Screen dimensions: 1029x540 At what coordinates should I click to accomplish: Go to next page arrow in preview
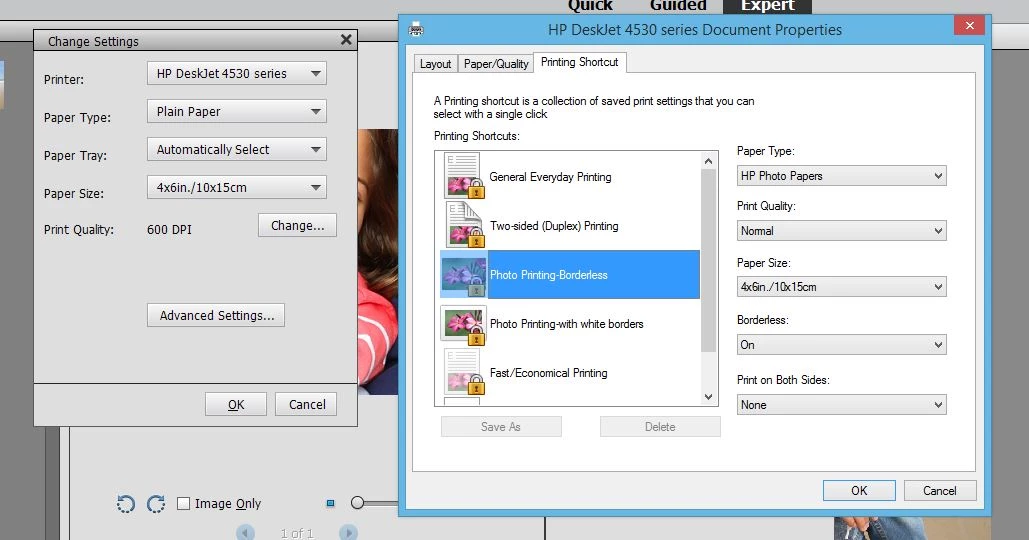[348, 533]
